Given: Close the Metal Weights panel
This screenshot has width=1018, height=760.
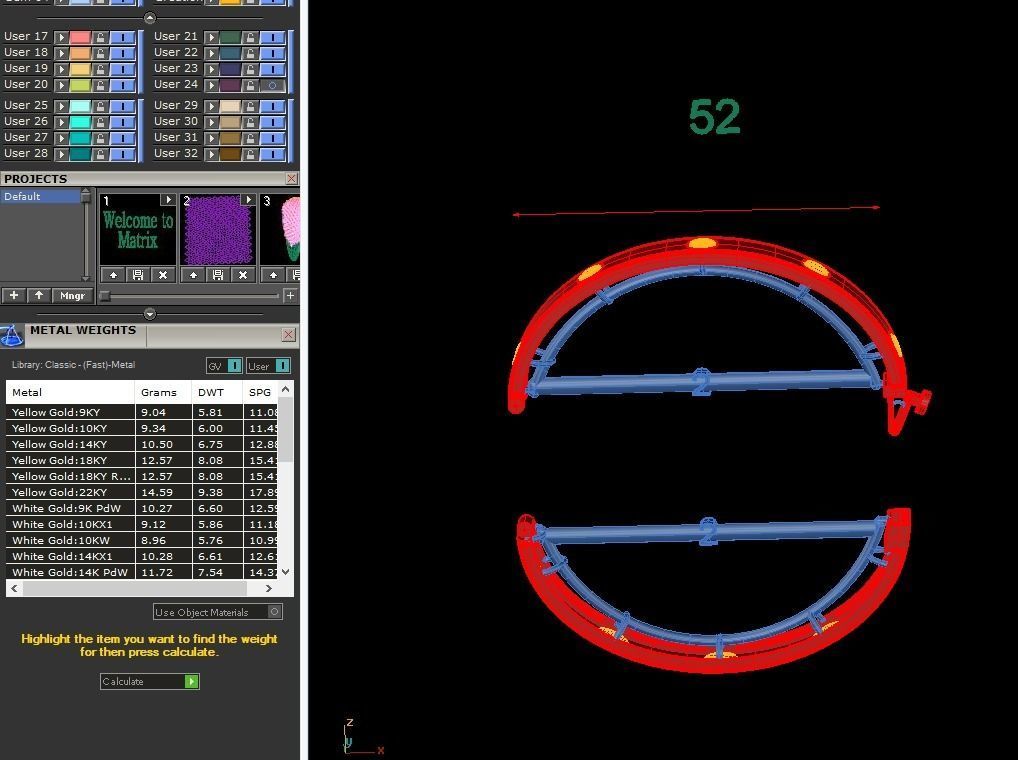Looking at the screenshot, I should click(289, 335).
